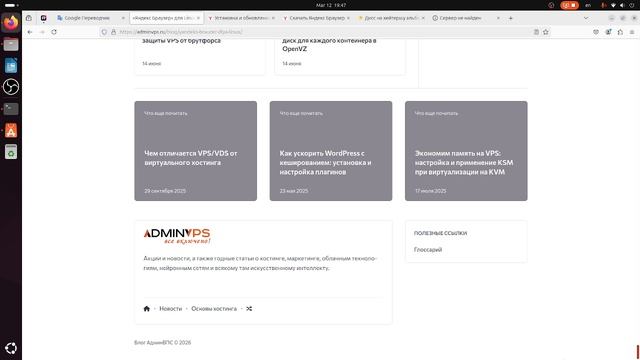
Task: Switch keyboard layout from en
Action: click(x=588, y=5)
